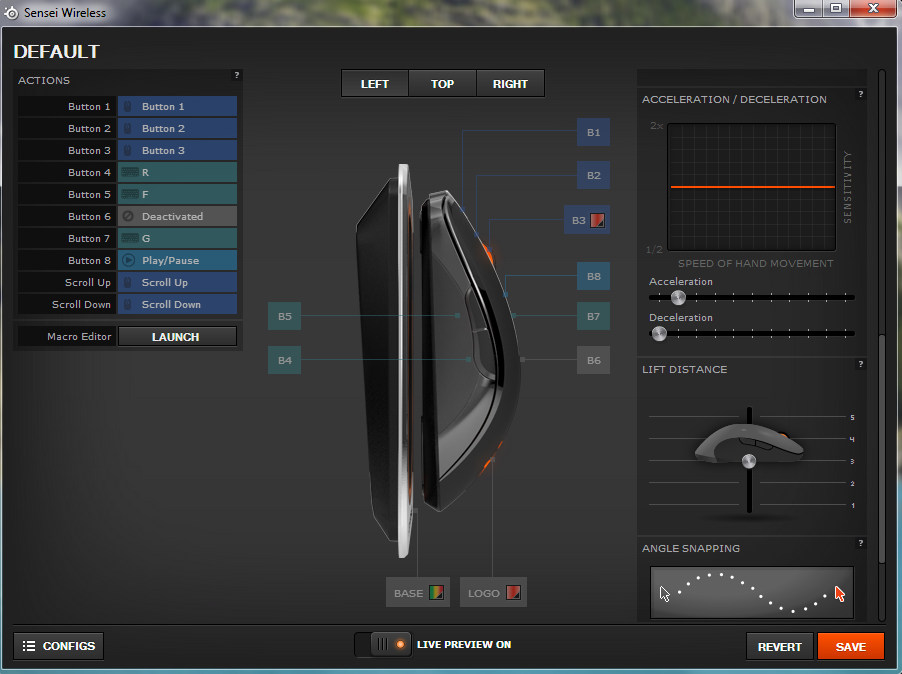This screenshot has width=902, height=674.
Task: Open the CONFIGS list button
Action: (58, 646)
